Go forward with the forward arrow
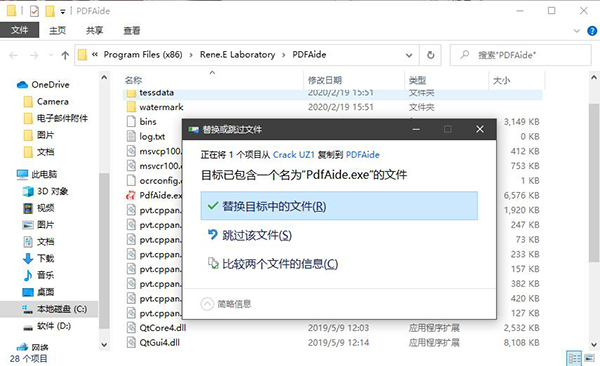 click(x=34, y=56)
